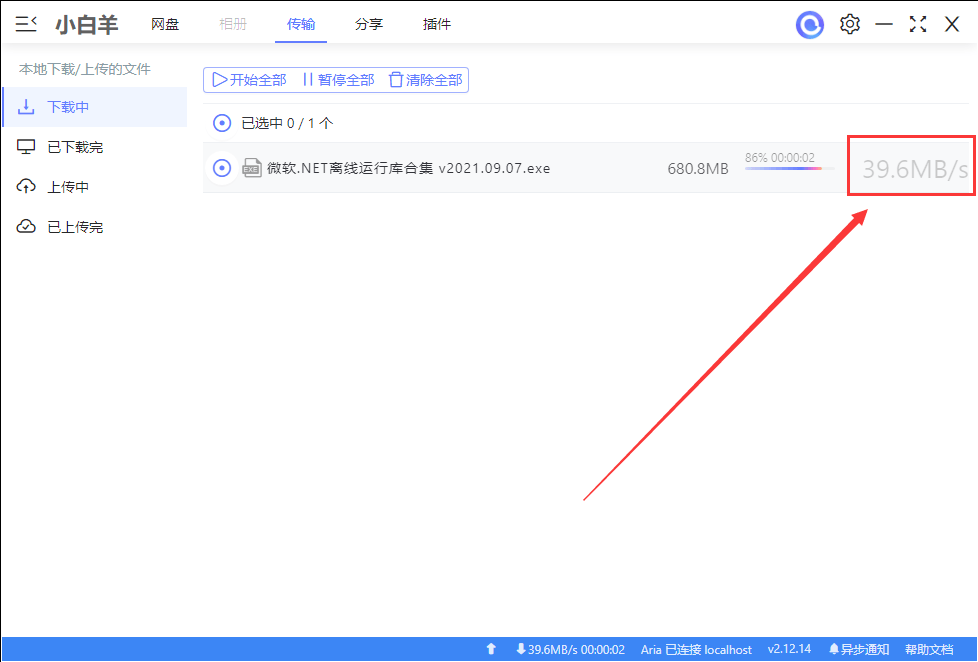The image size is (978, 662).
Task: Open 异步通知 notifications in the status bar
Action: pyautogui.click(x=859, y=649)
